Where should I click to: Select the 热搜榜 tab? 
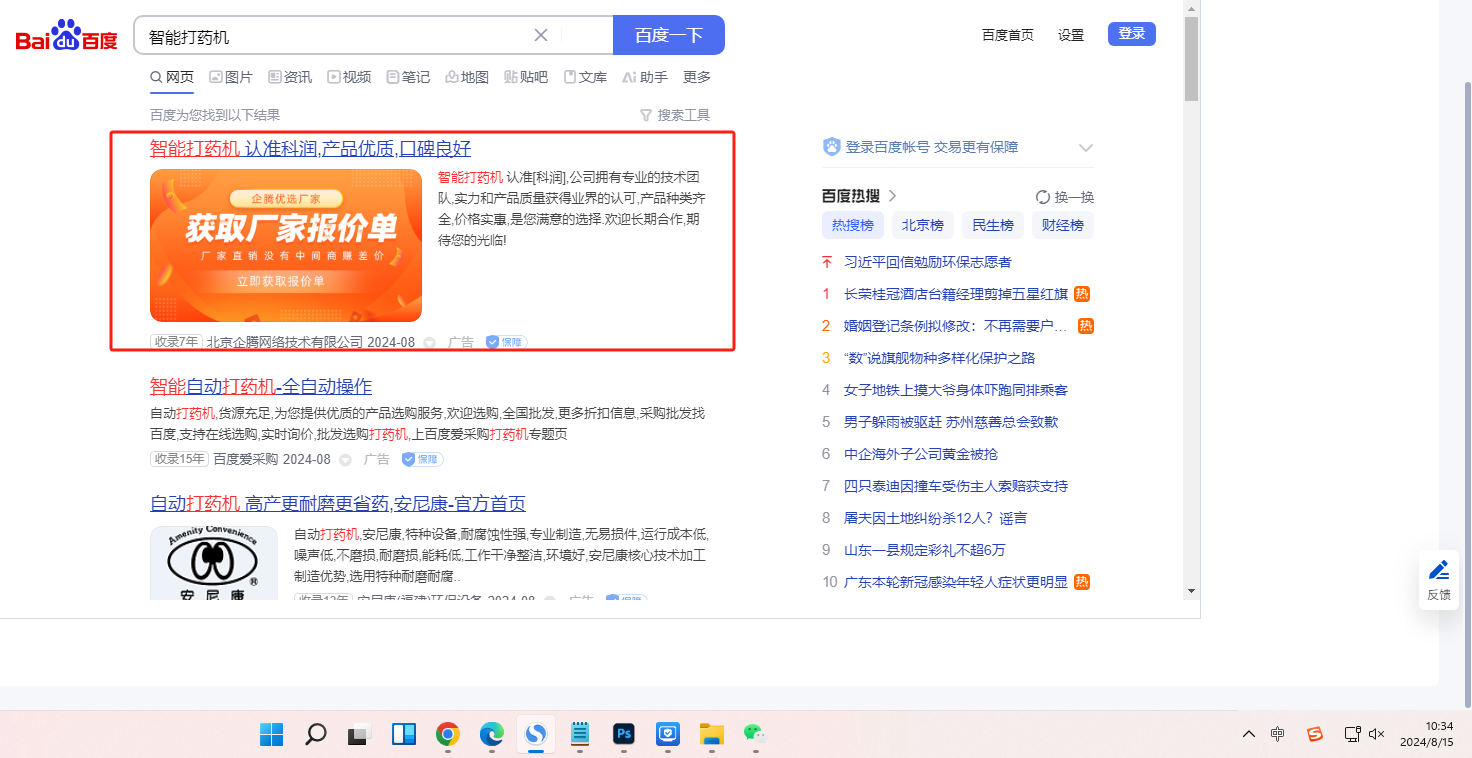coord(853,225)
